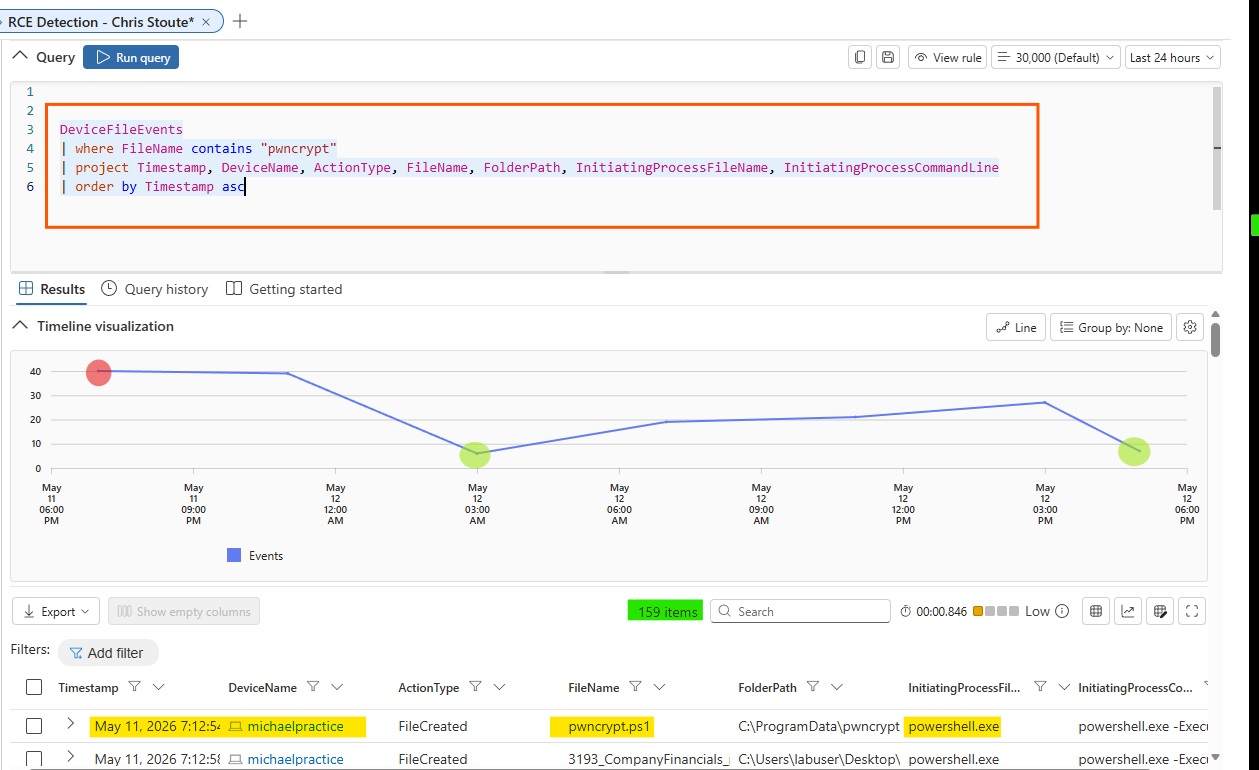Click the Events legend item under chart
The height and width of the screenshot is (770, 1259).
pos(255,555)
